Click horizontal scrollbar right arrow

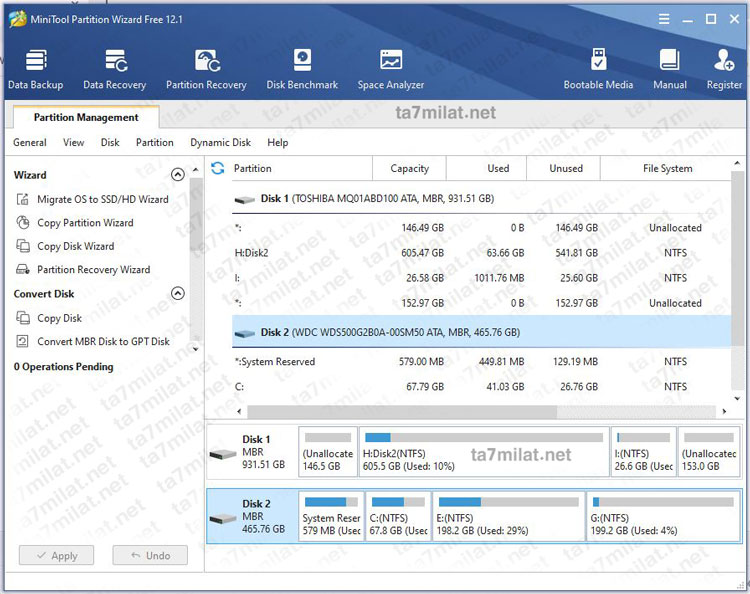[x=724, y=411]
